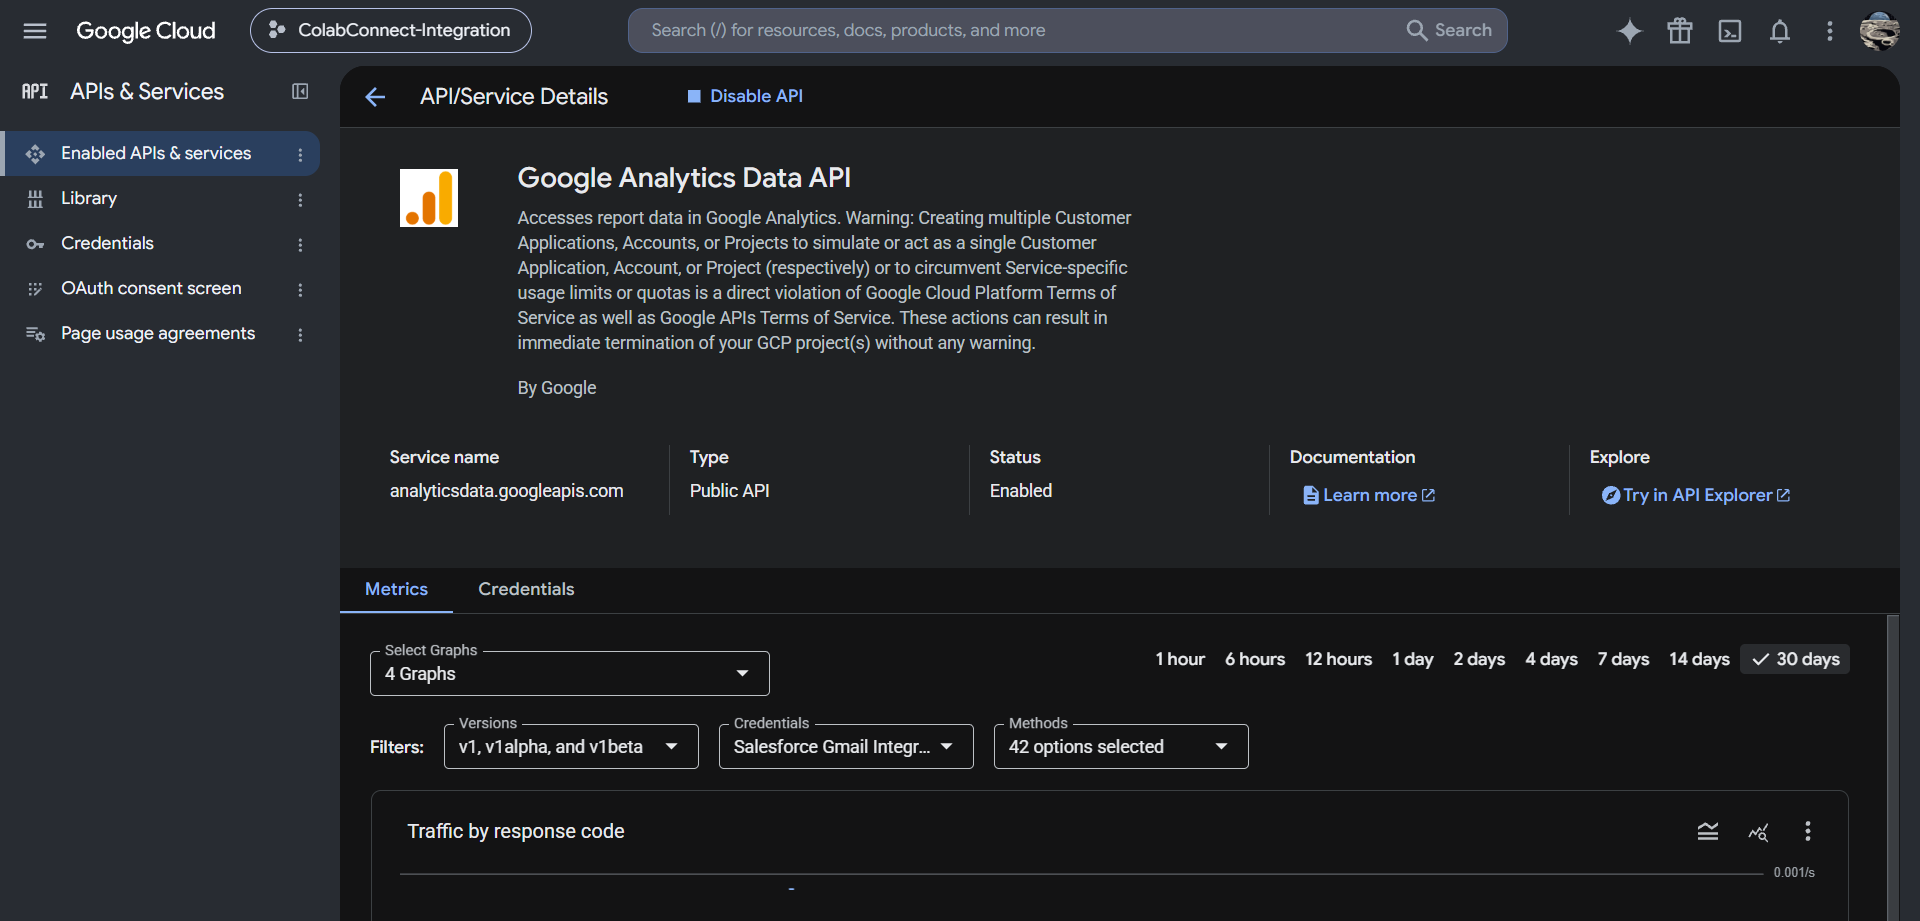Screen dimensions: 1920x921
Task: Open options next to Library
Action: coord(300,200)
